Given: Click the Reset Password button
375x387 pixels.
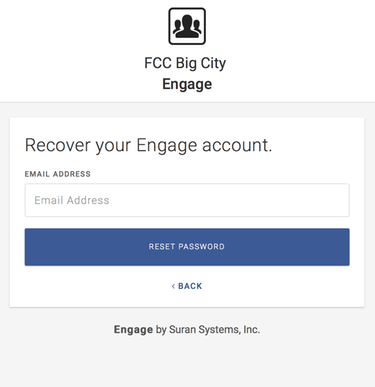Looking at the screenshot, I should 187,247.
